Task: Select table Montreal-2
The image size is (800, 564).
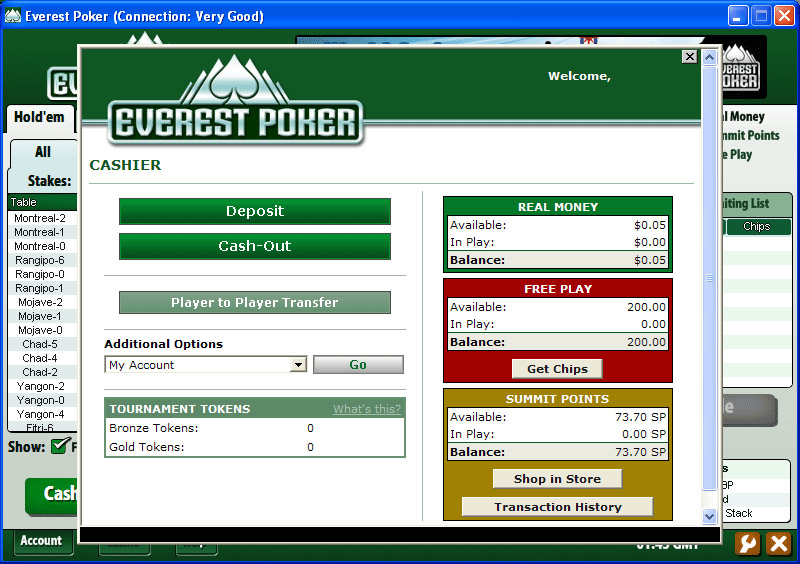Action: click(x=40, y=218)
